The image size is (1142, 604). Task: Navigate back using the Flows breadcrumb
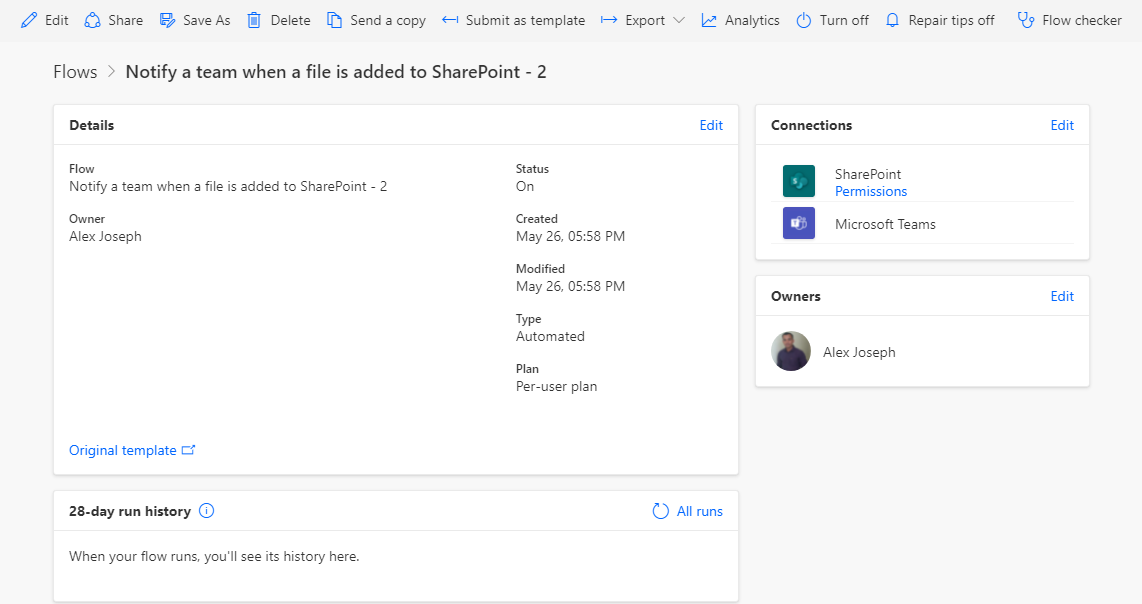point(74,71)
